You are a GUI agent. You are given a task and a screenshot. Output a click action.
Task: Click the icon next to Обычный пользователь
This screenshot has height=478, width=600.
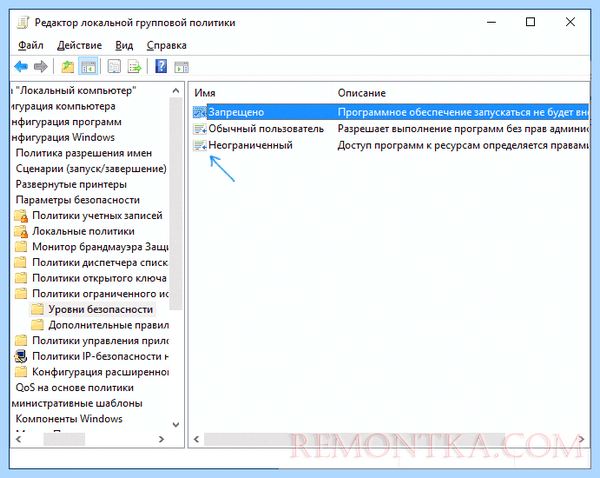[x=200, y=129]
